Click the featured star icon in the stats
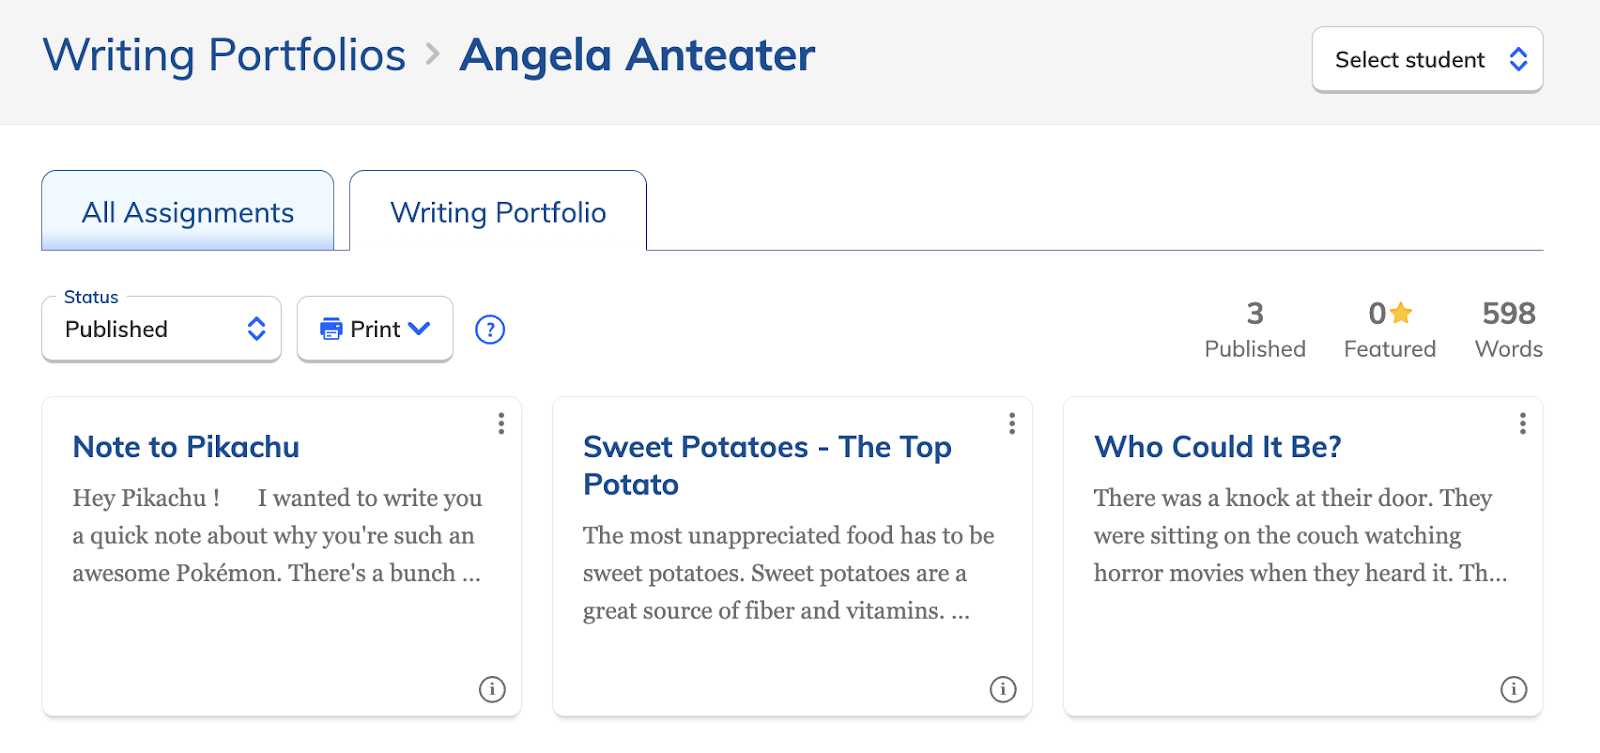The image size is (1600, 753). click(1400, 313)
